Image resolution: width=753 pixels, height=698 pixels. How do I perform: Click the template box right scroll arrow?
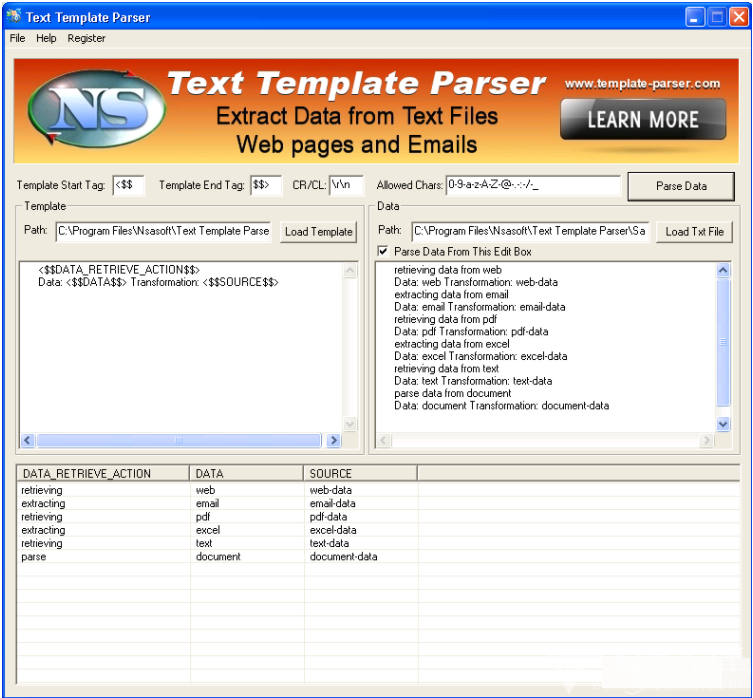click(334, 440)
